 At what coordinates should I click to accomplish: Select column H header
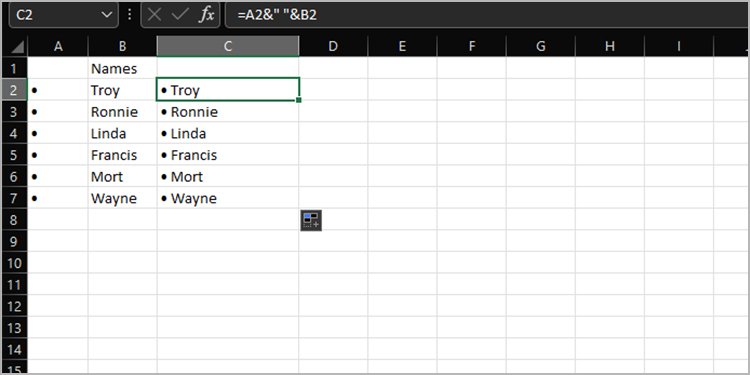coord(610,46)
